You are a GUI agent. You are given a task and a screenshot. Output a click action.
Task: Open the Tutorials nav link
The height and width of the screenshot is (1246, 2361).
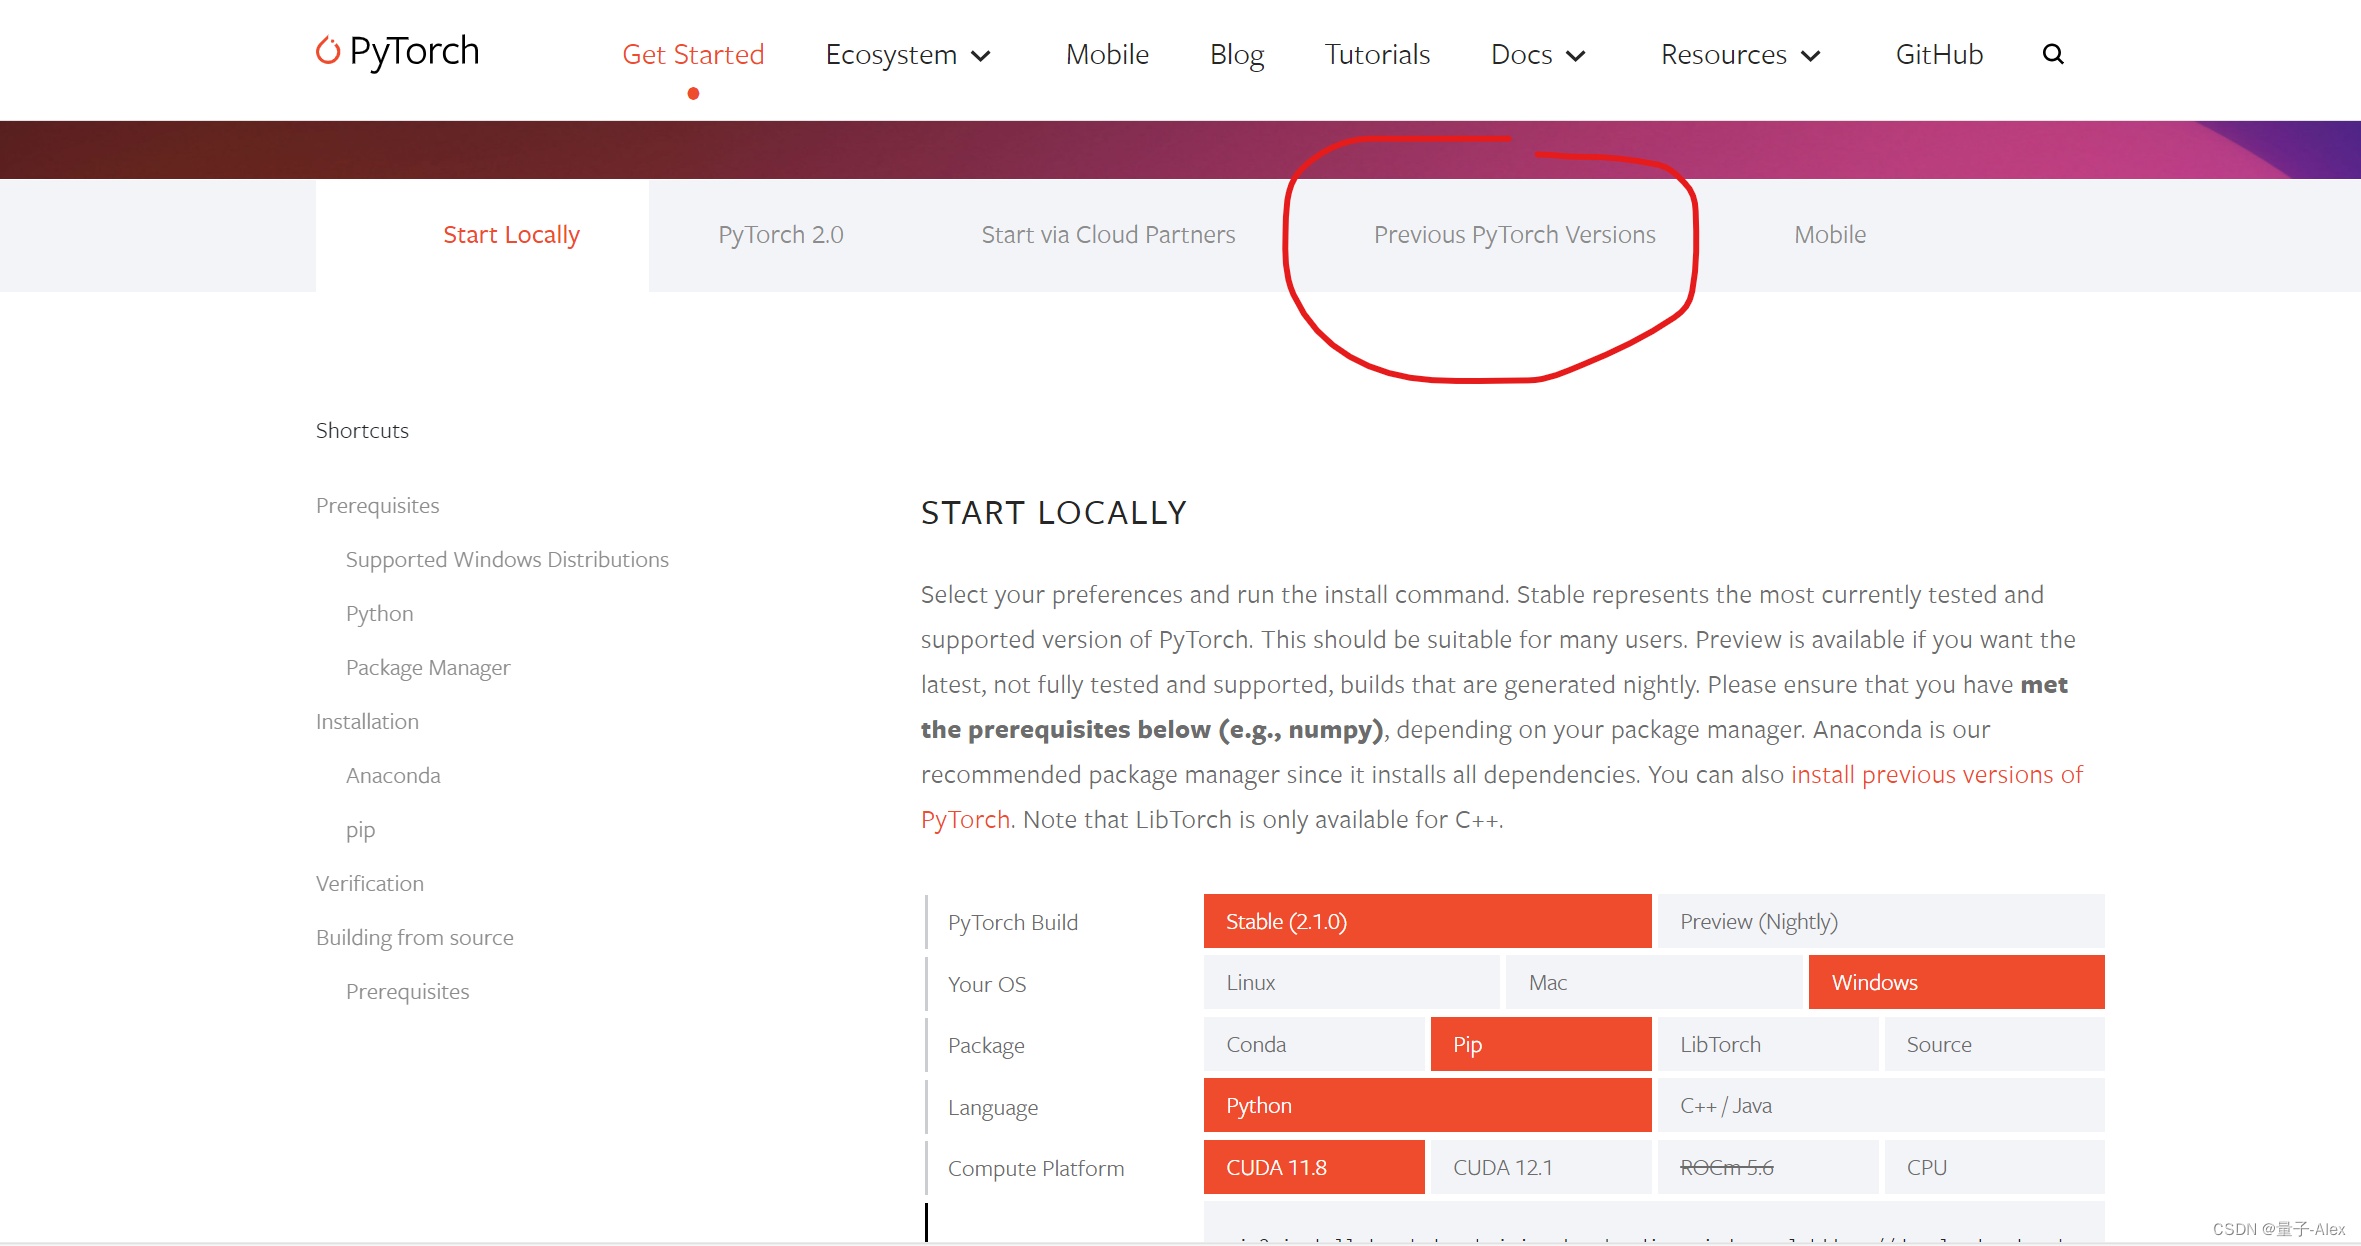pyautogui.click(x=1377, y=54)
